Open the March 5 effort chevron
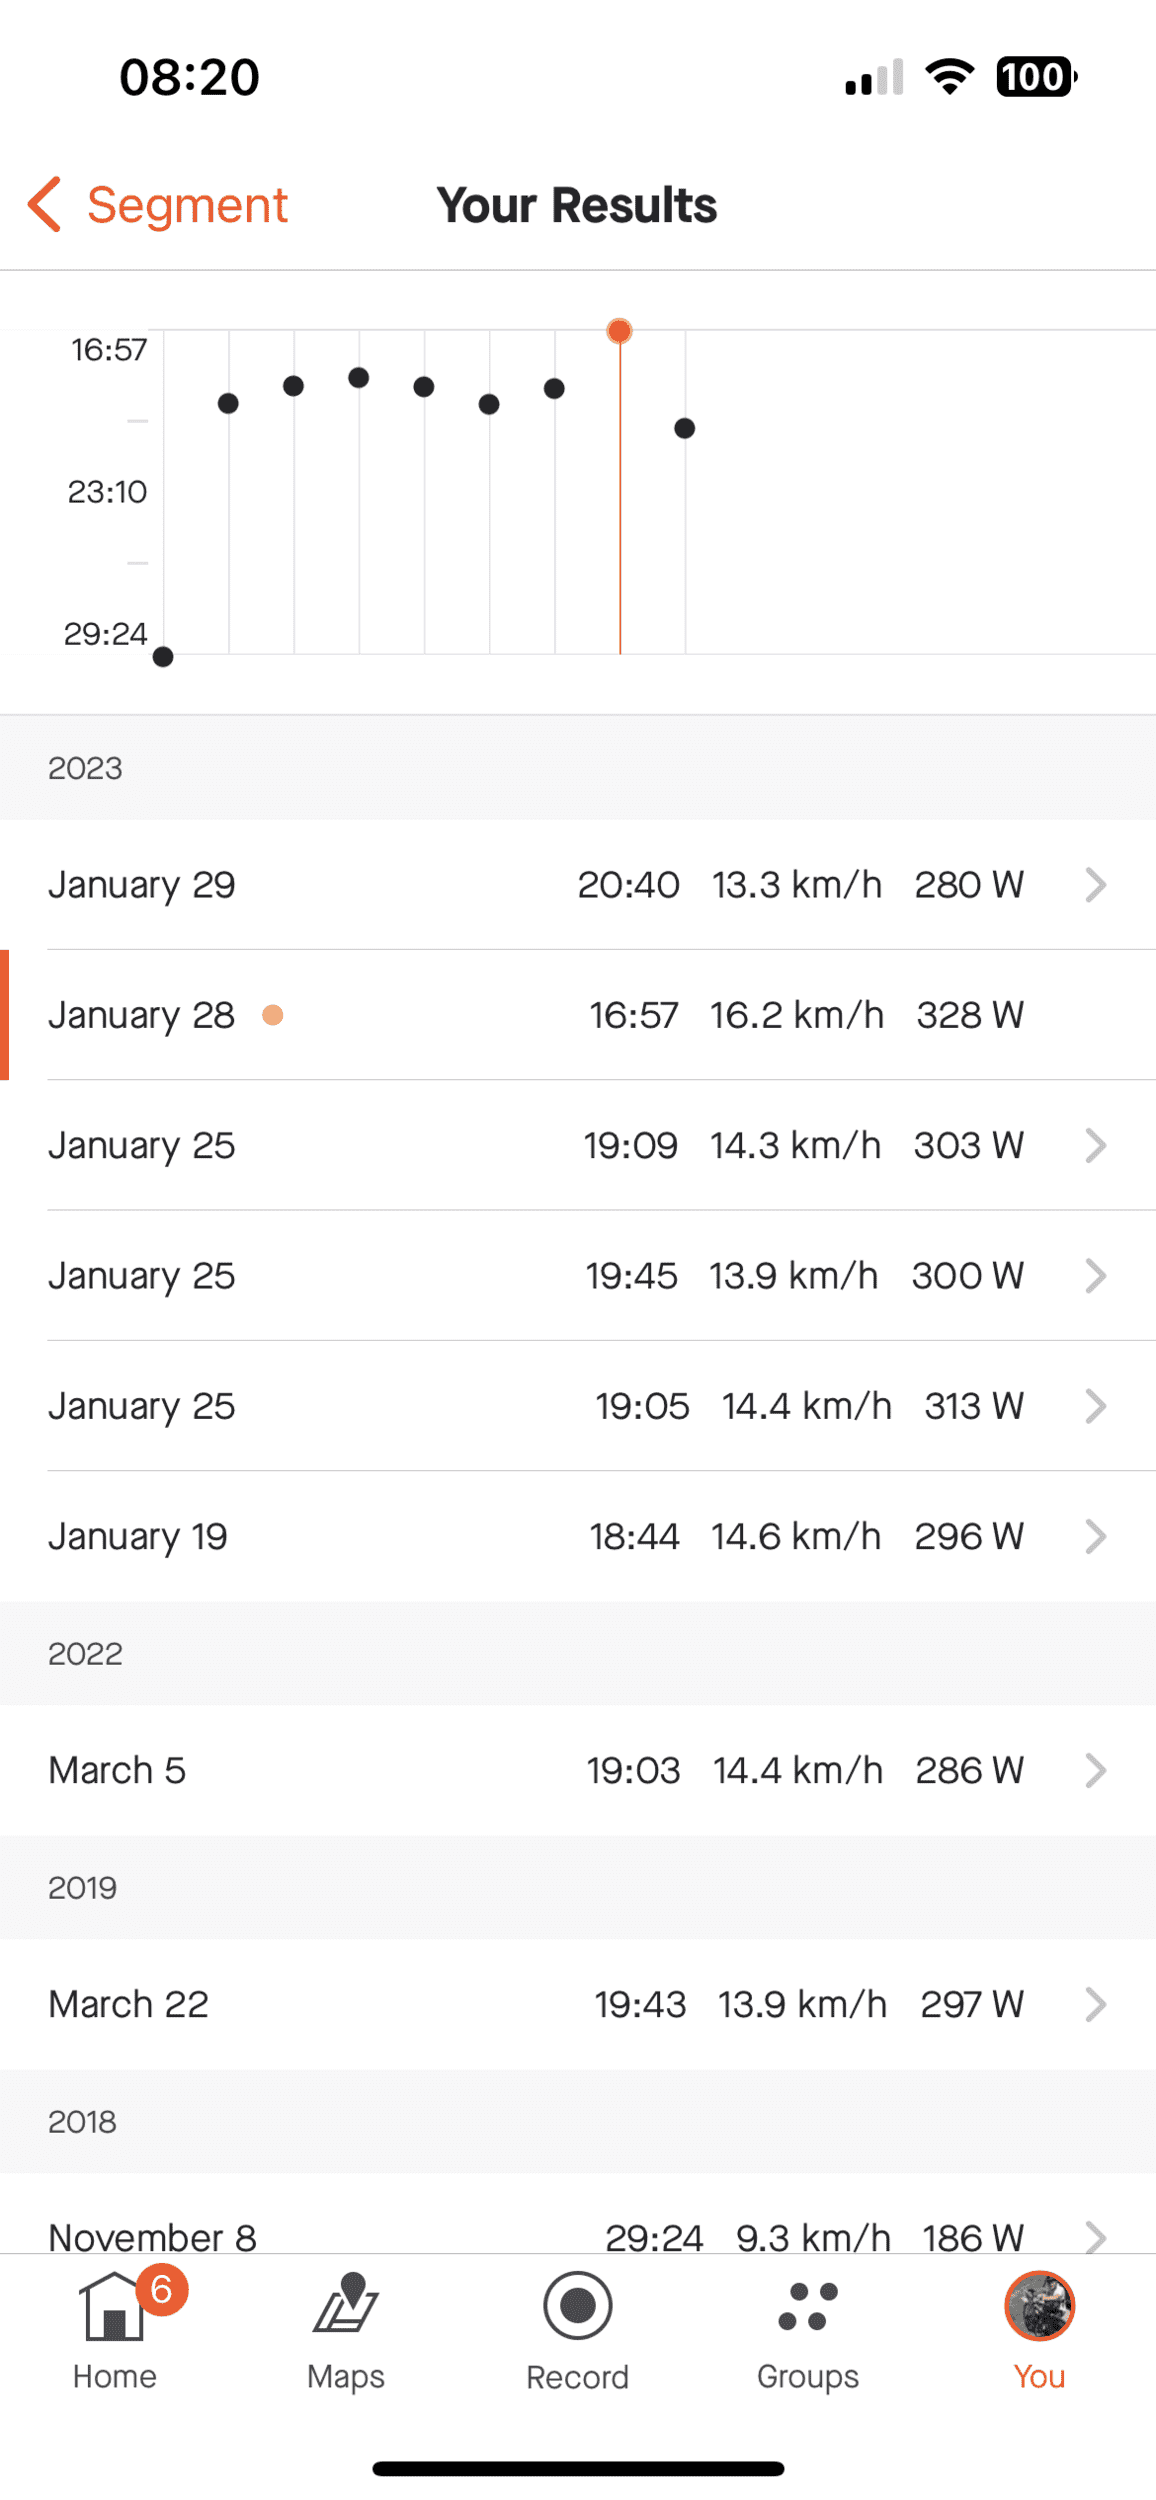 click(x=1096, y=1770)
